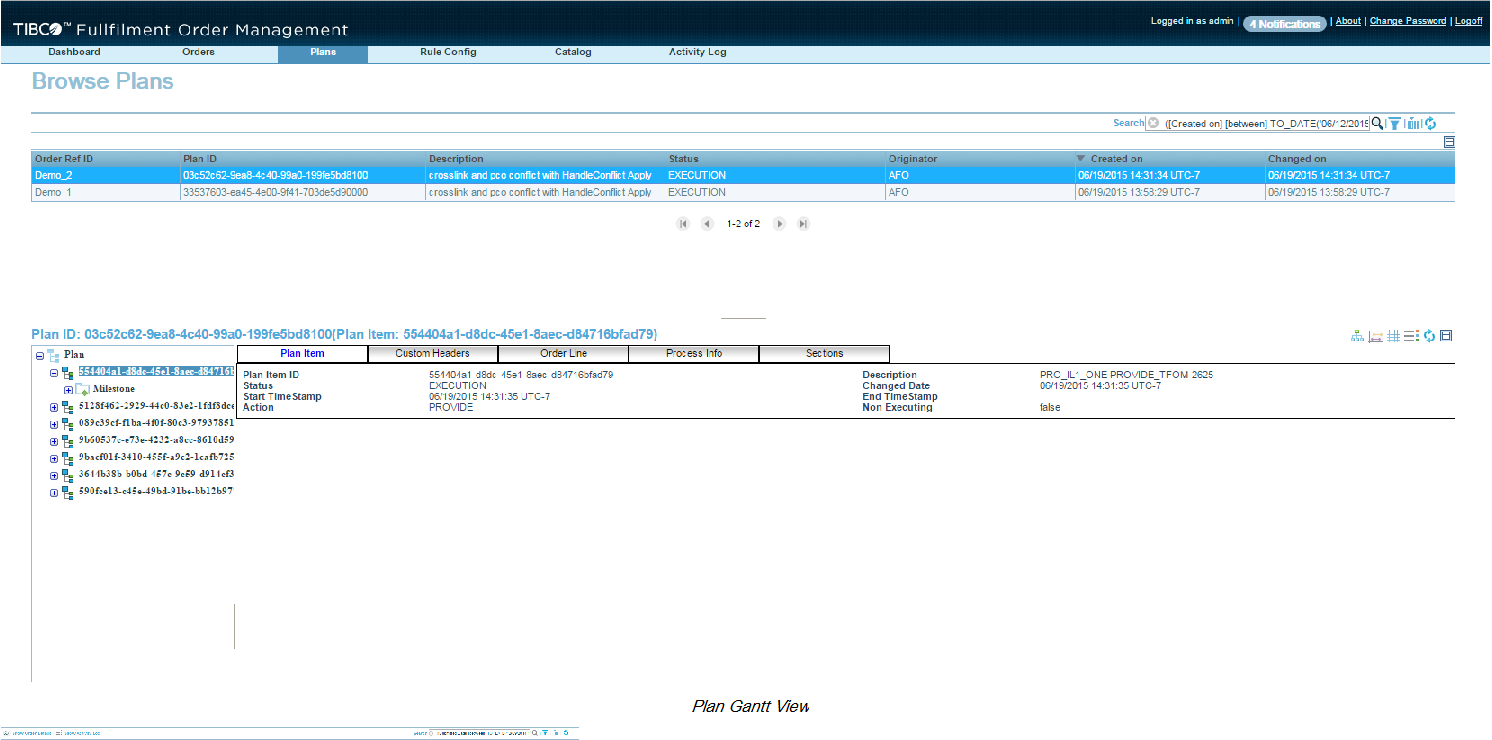Image resolution: width=1492 pixels, height=740 pixels.
Task: Expand the 590fee13 plan item
Action: tap(54, 492)
